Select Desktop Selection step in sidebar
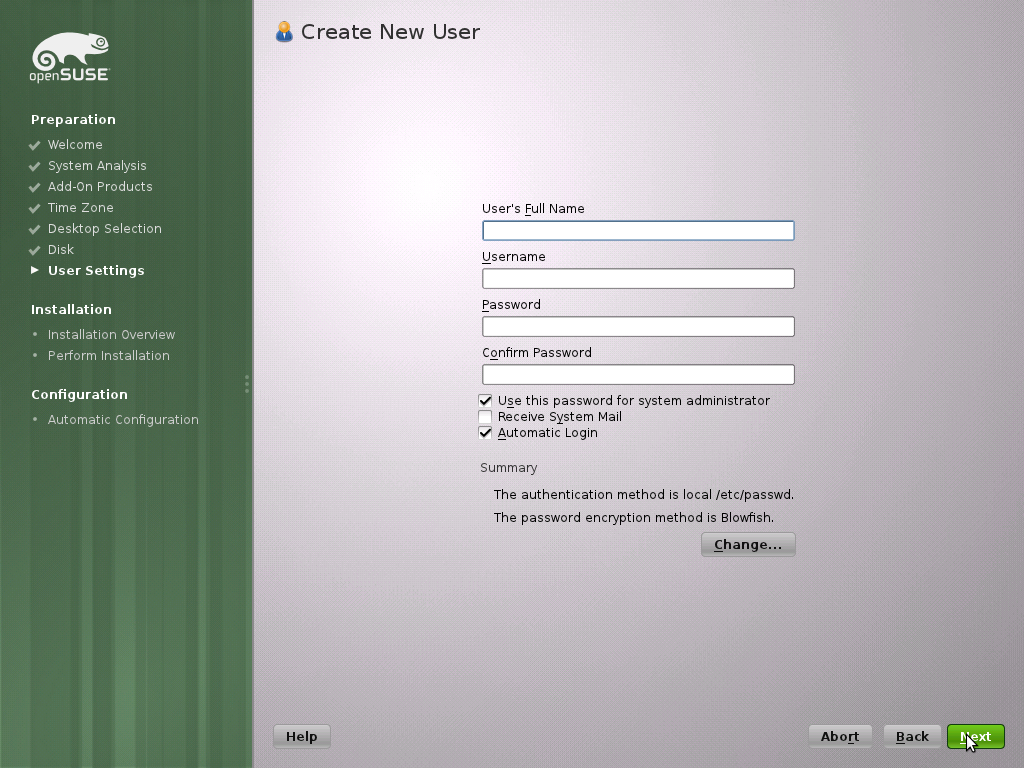The height and width of the screenshot is (768, 1024). (x=104, y=229)
